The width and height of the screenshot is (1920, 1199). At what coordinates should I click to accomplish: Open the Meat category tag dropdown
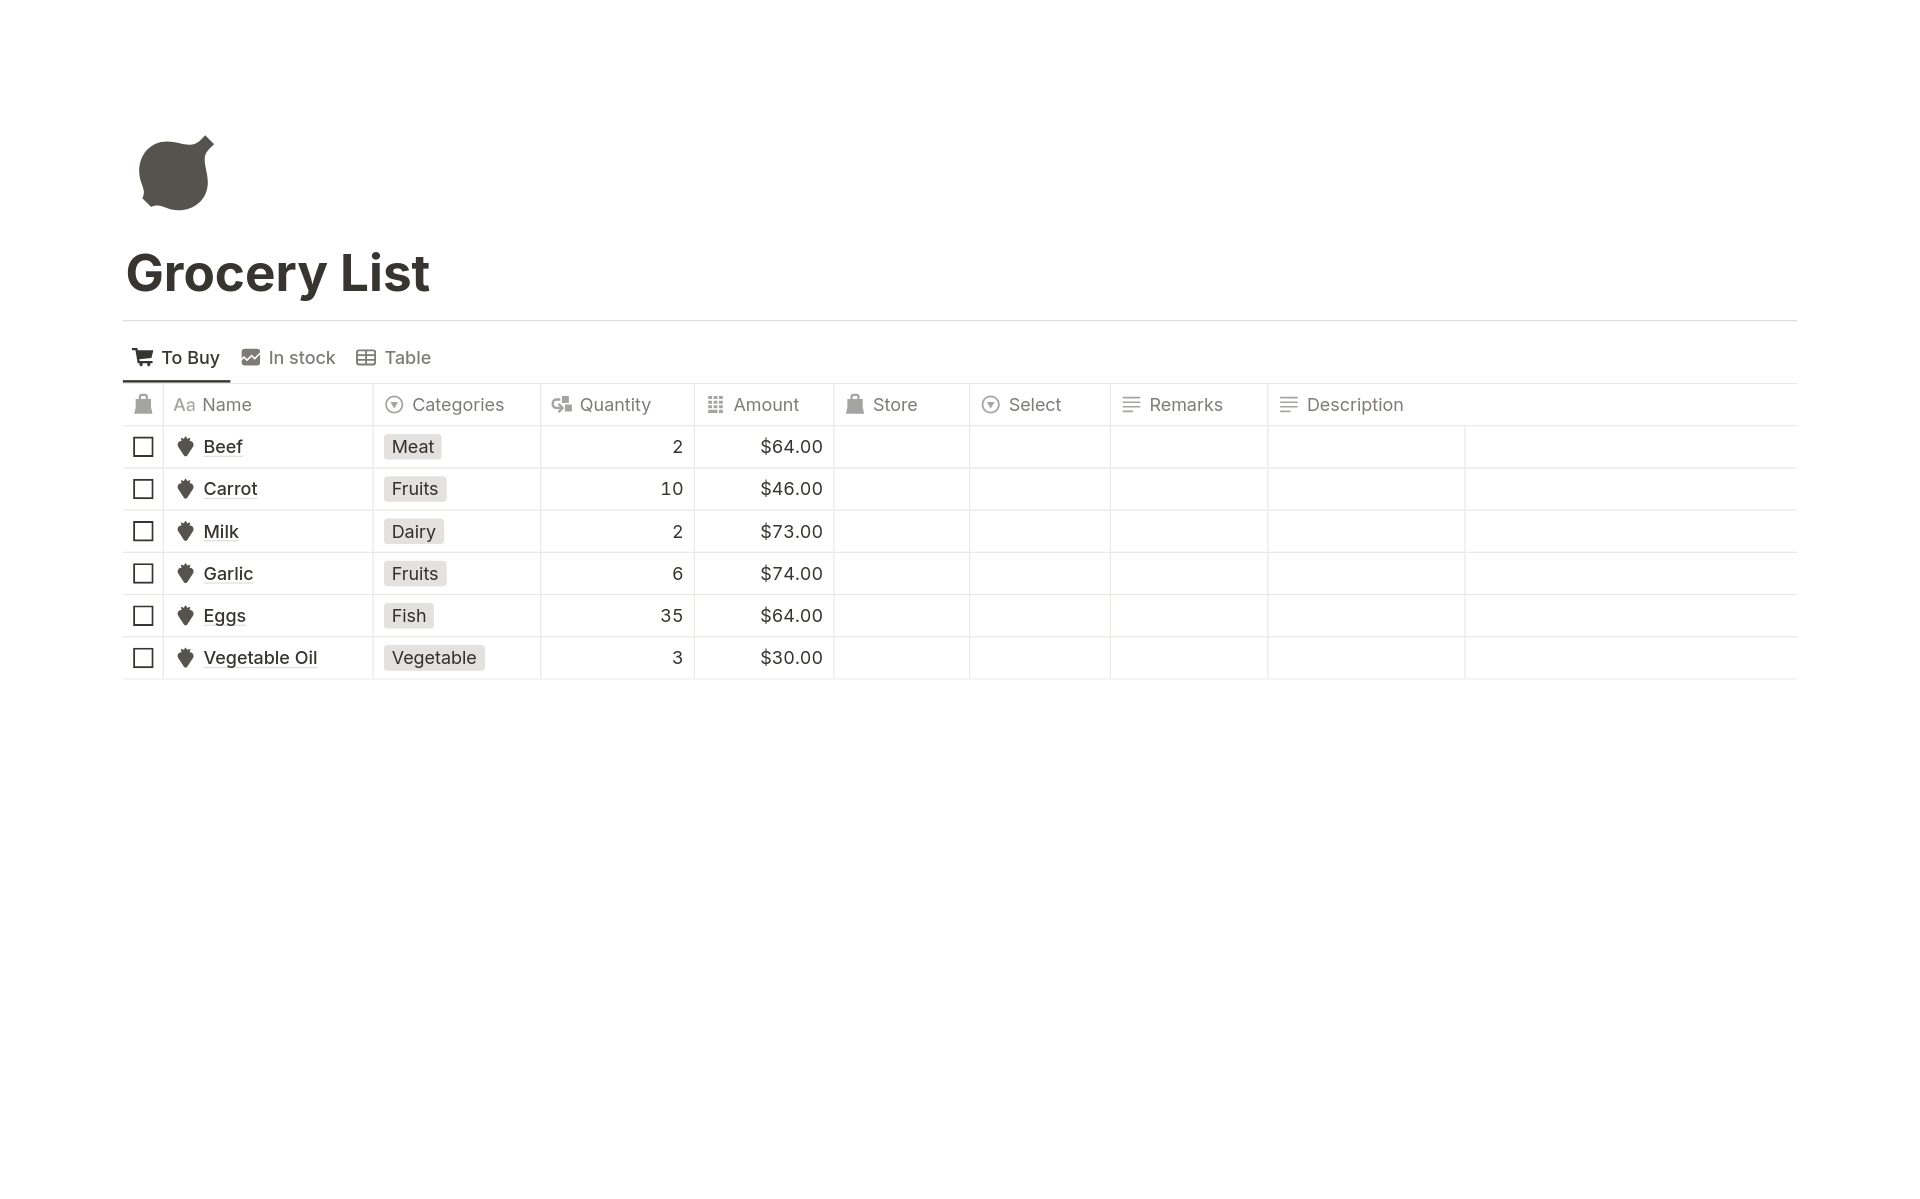pos(413,447)
